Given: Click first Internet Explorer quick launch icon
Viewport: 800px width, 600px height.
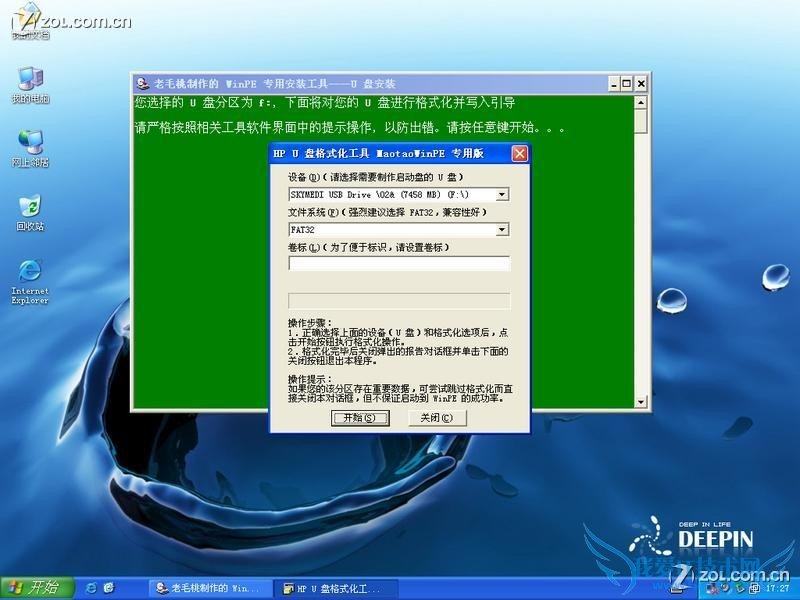Looking at the screenshot, I should point(92,587).
